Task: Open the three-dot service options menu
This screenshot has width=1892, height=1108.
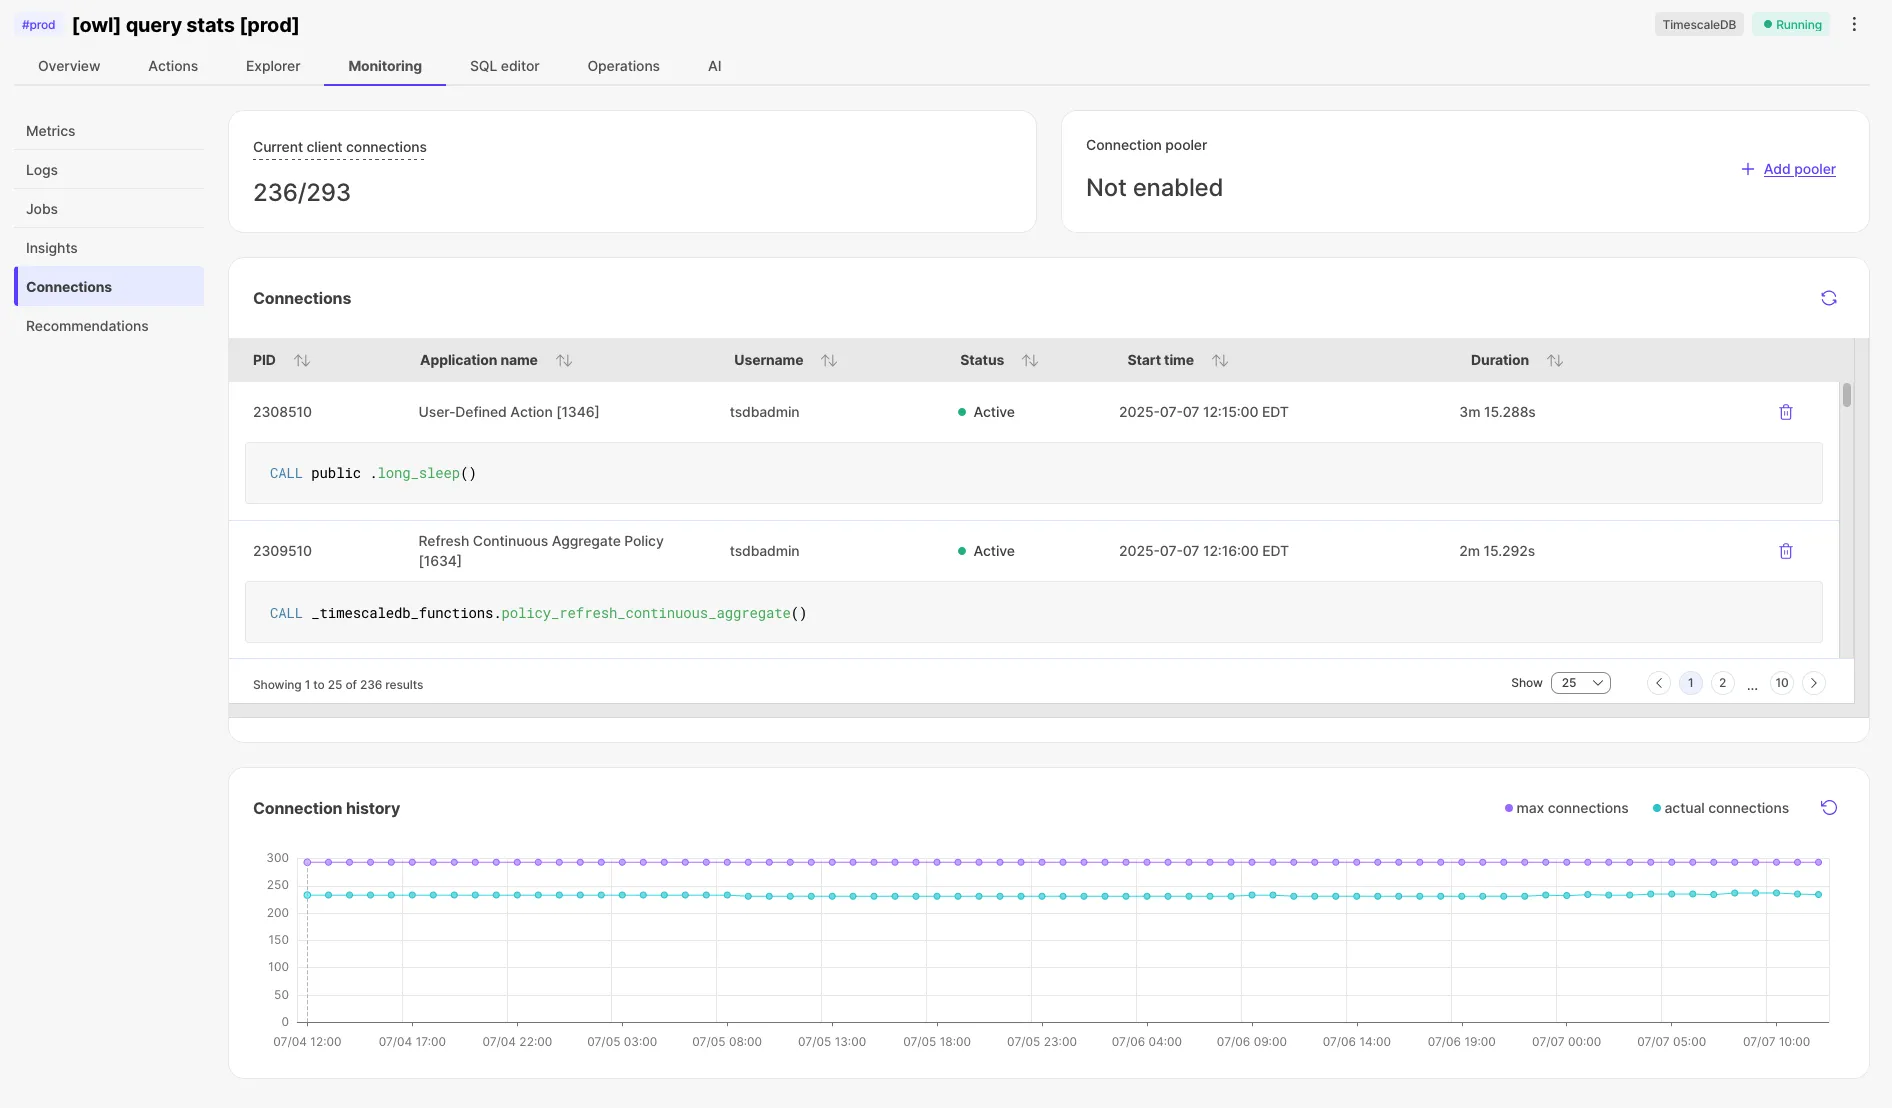Action: click(x=1854, y=25)
